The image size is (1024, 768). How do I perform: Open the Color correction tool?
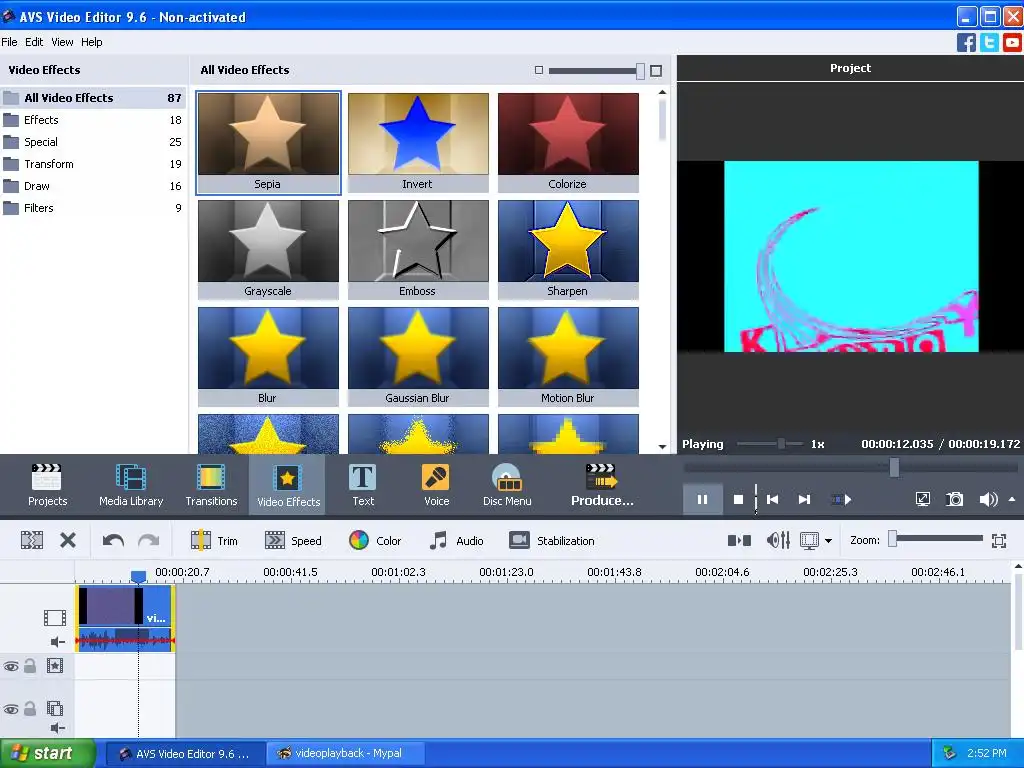coord(375,541)
